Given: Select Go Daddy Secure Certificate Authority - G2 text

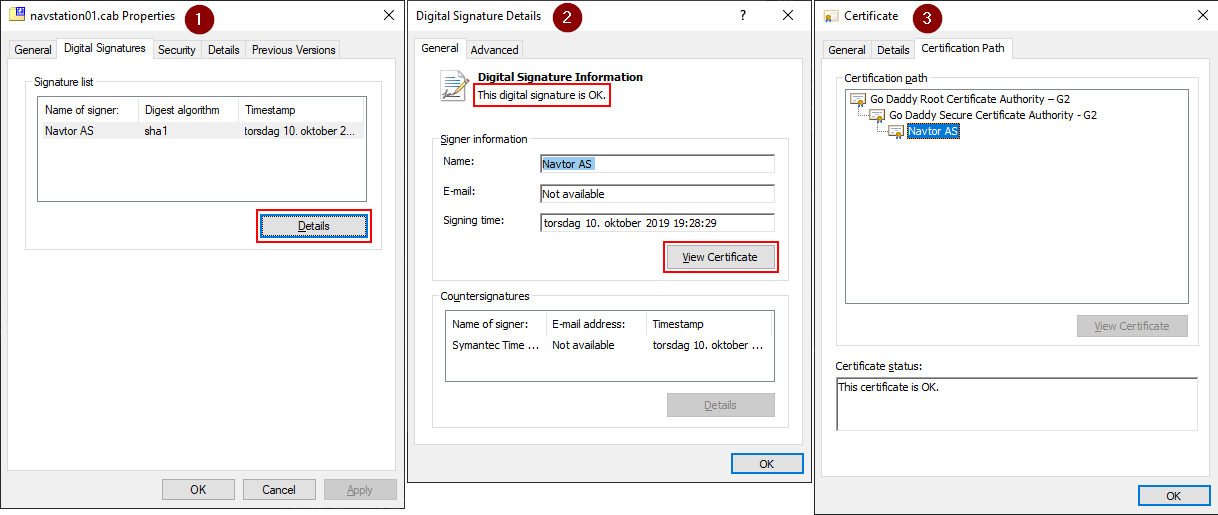Looking at the screenshot, I should [x=993, y=115].
